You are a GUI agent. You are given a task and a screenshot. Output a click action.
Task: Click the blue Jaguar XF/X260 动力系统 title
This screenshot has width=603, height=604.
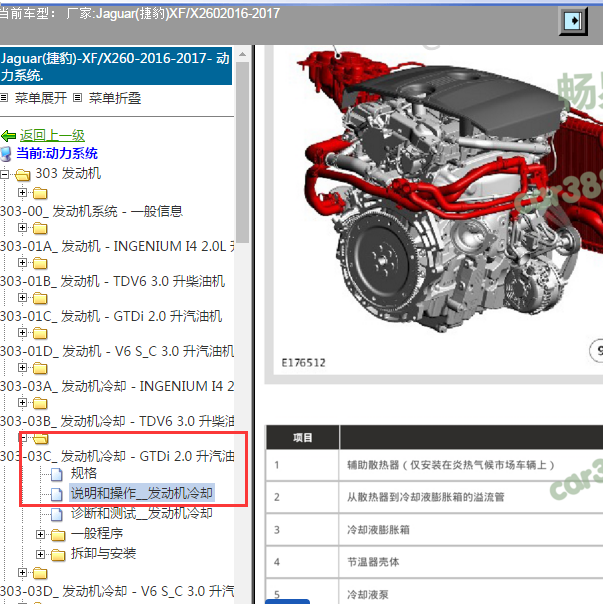point(116,66)
